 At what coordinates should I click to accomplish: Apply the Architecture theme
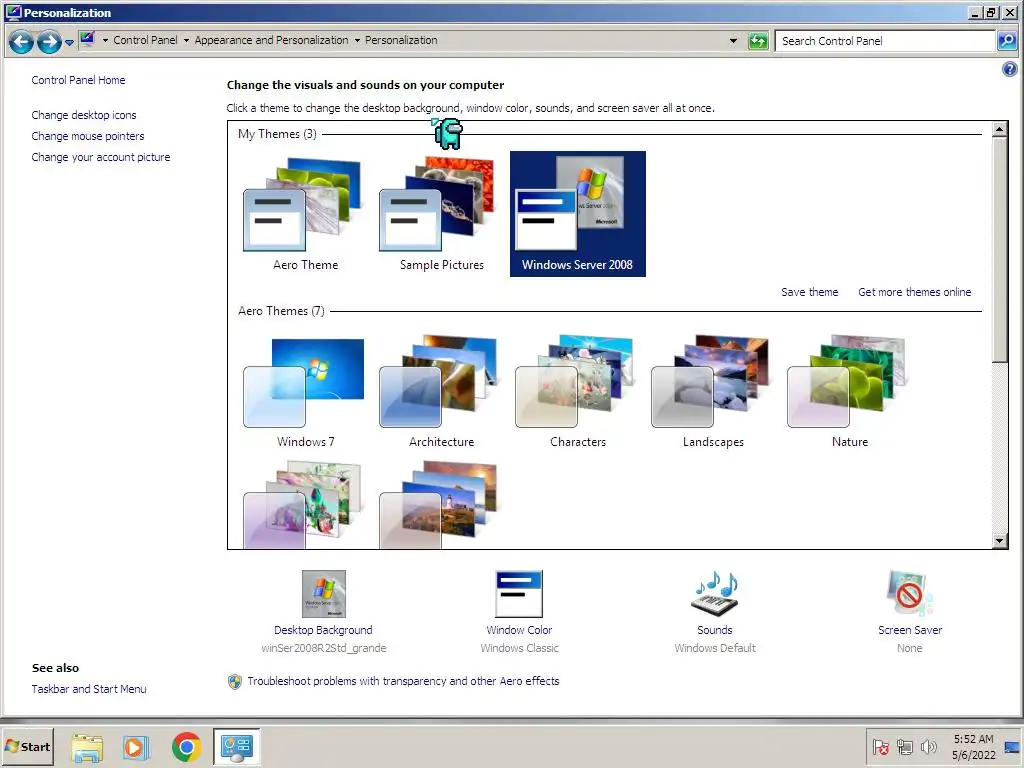tap(441, 391)
